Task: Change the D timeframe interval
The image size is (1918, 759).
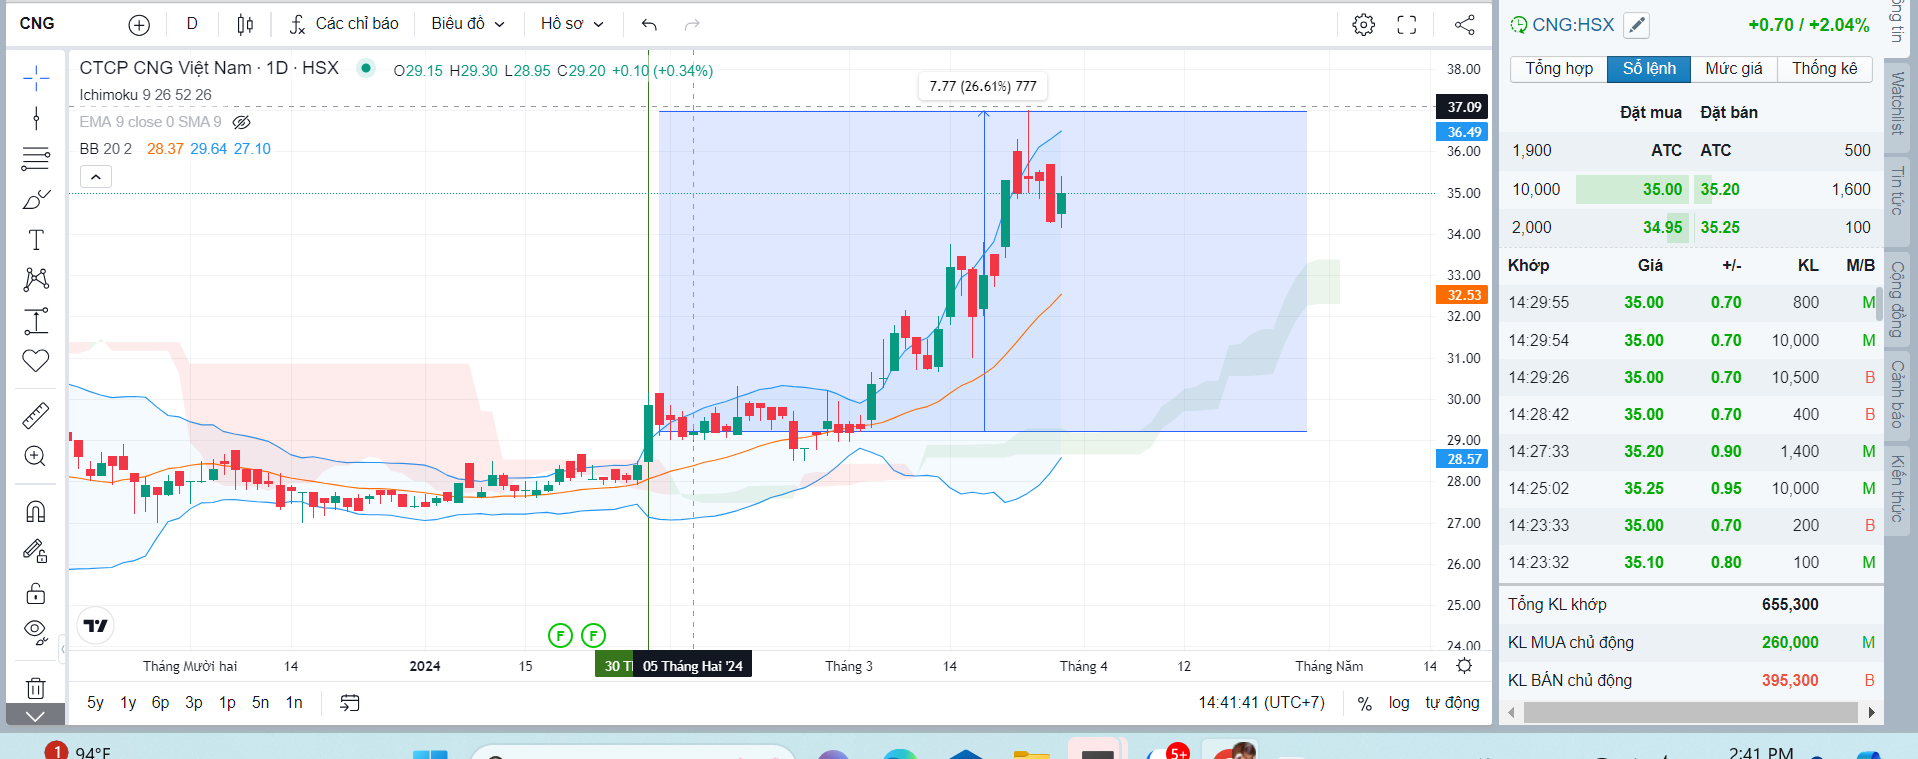Action: tap(192, 23)
